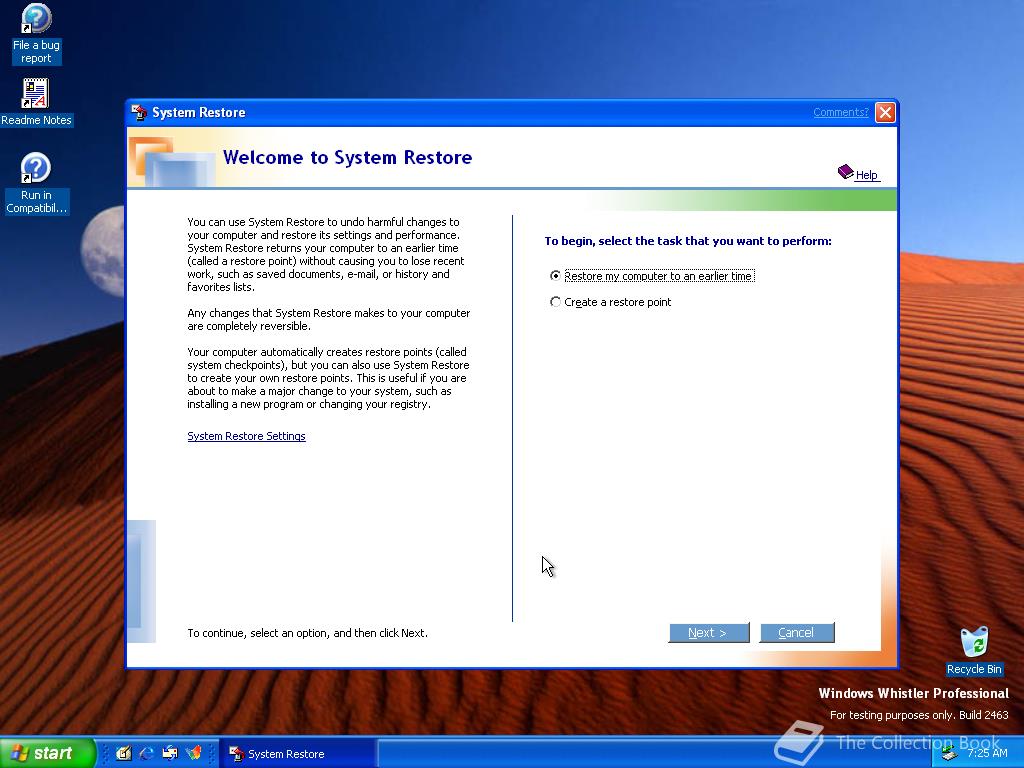
Task: Click the system tray network icon
Action: (949, 754)
